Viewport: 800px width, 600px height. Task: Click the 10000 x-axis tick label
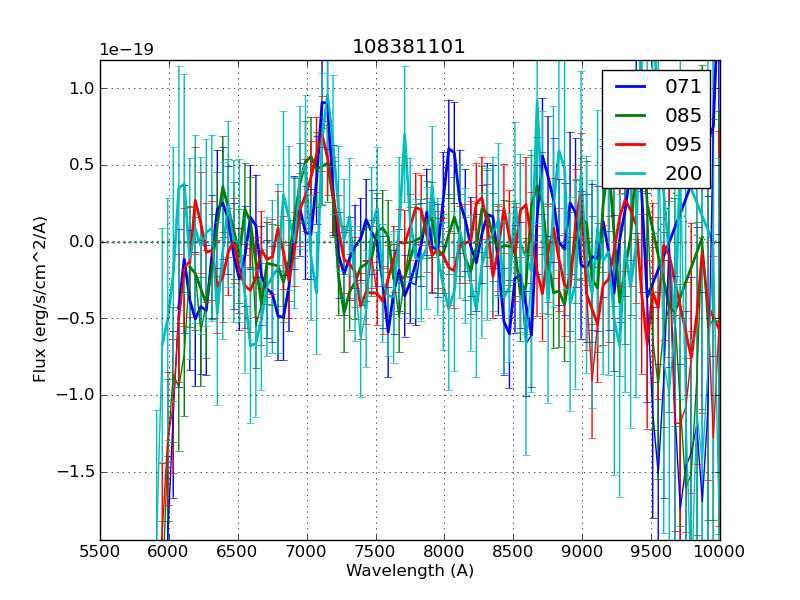click(719, 551)
